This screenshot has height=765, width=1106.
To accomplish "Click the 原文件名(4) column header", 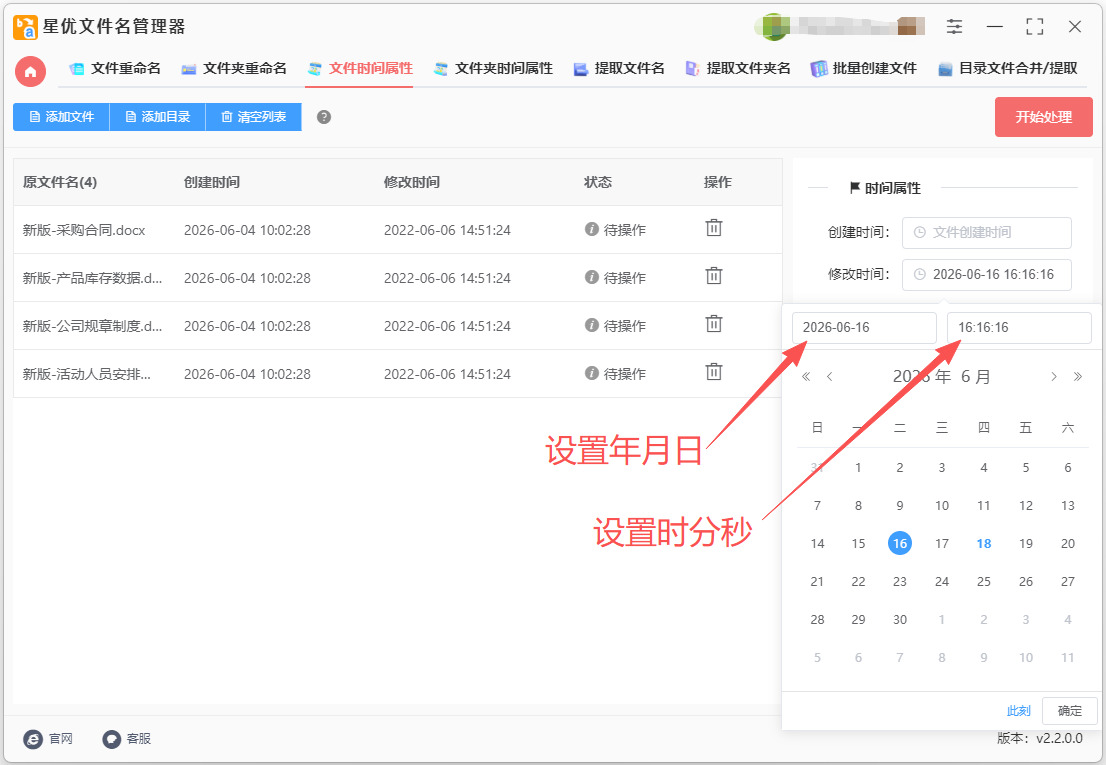I will tap(60, 183).
